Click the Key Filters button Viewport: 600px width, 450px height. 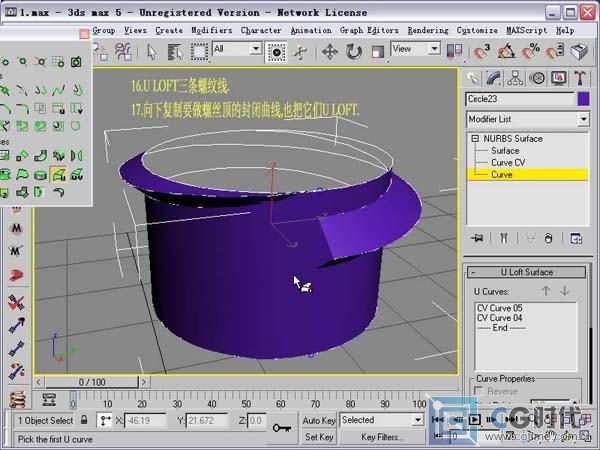tap(382, 437)
